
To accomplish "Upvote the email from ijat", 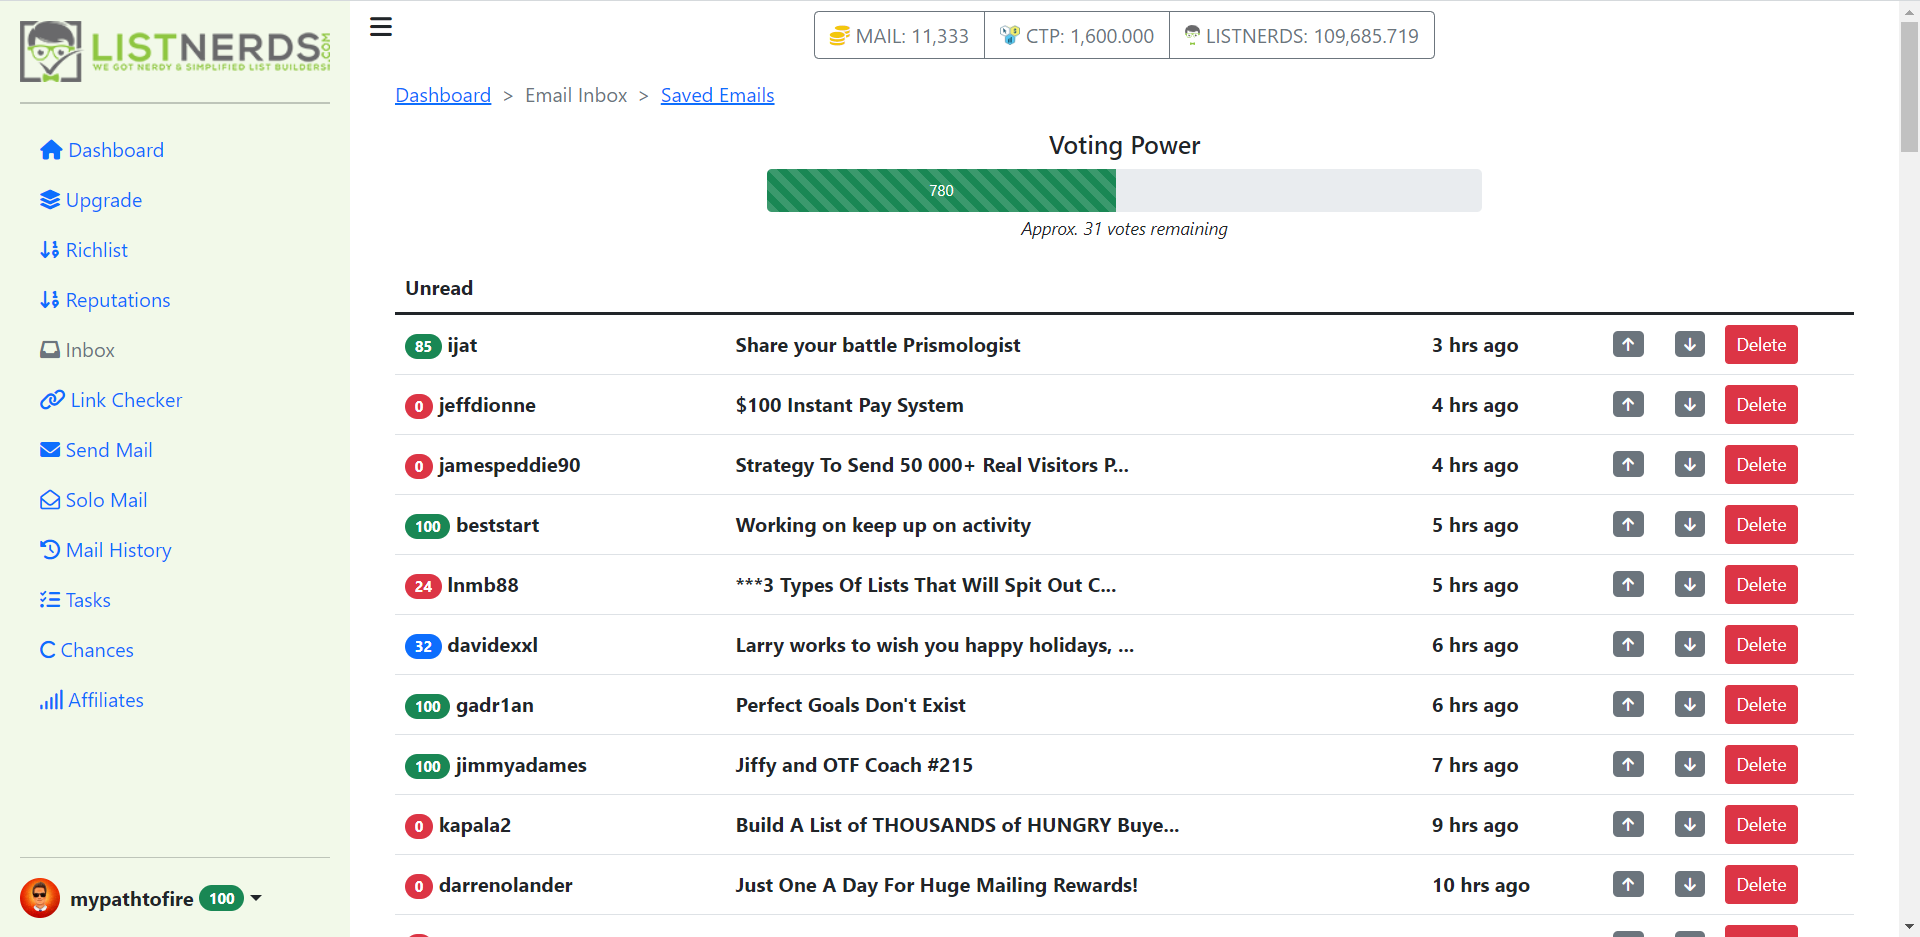I will (1628, 345).
